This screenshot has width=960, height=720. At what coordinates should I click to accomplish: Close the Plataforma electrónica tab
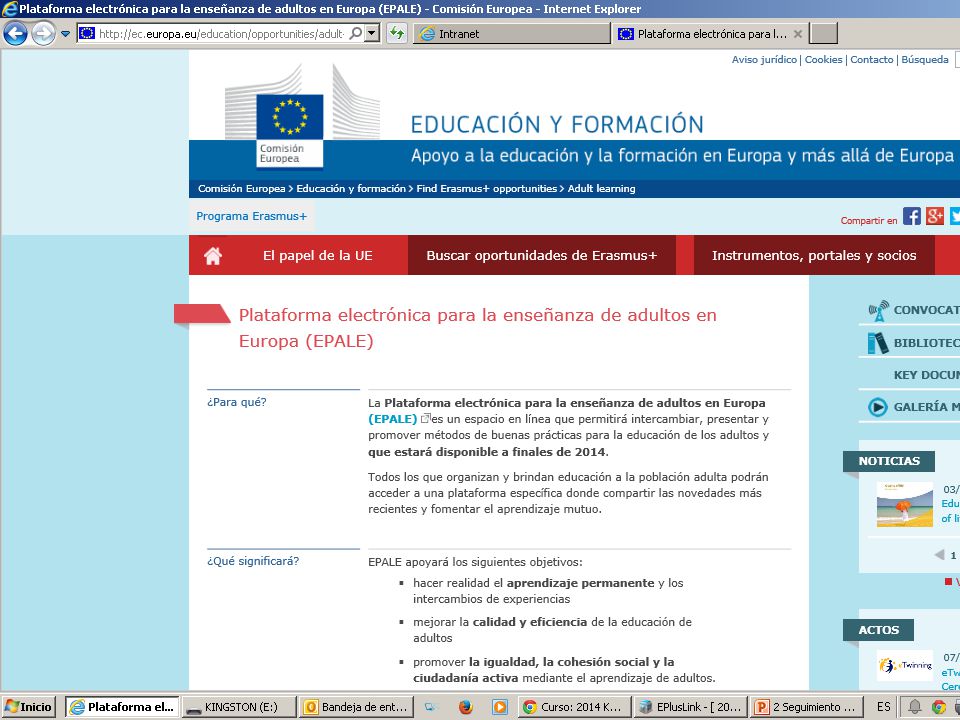(798, 34)
